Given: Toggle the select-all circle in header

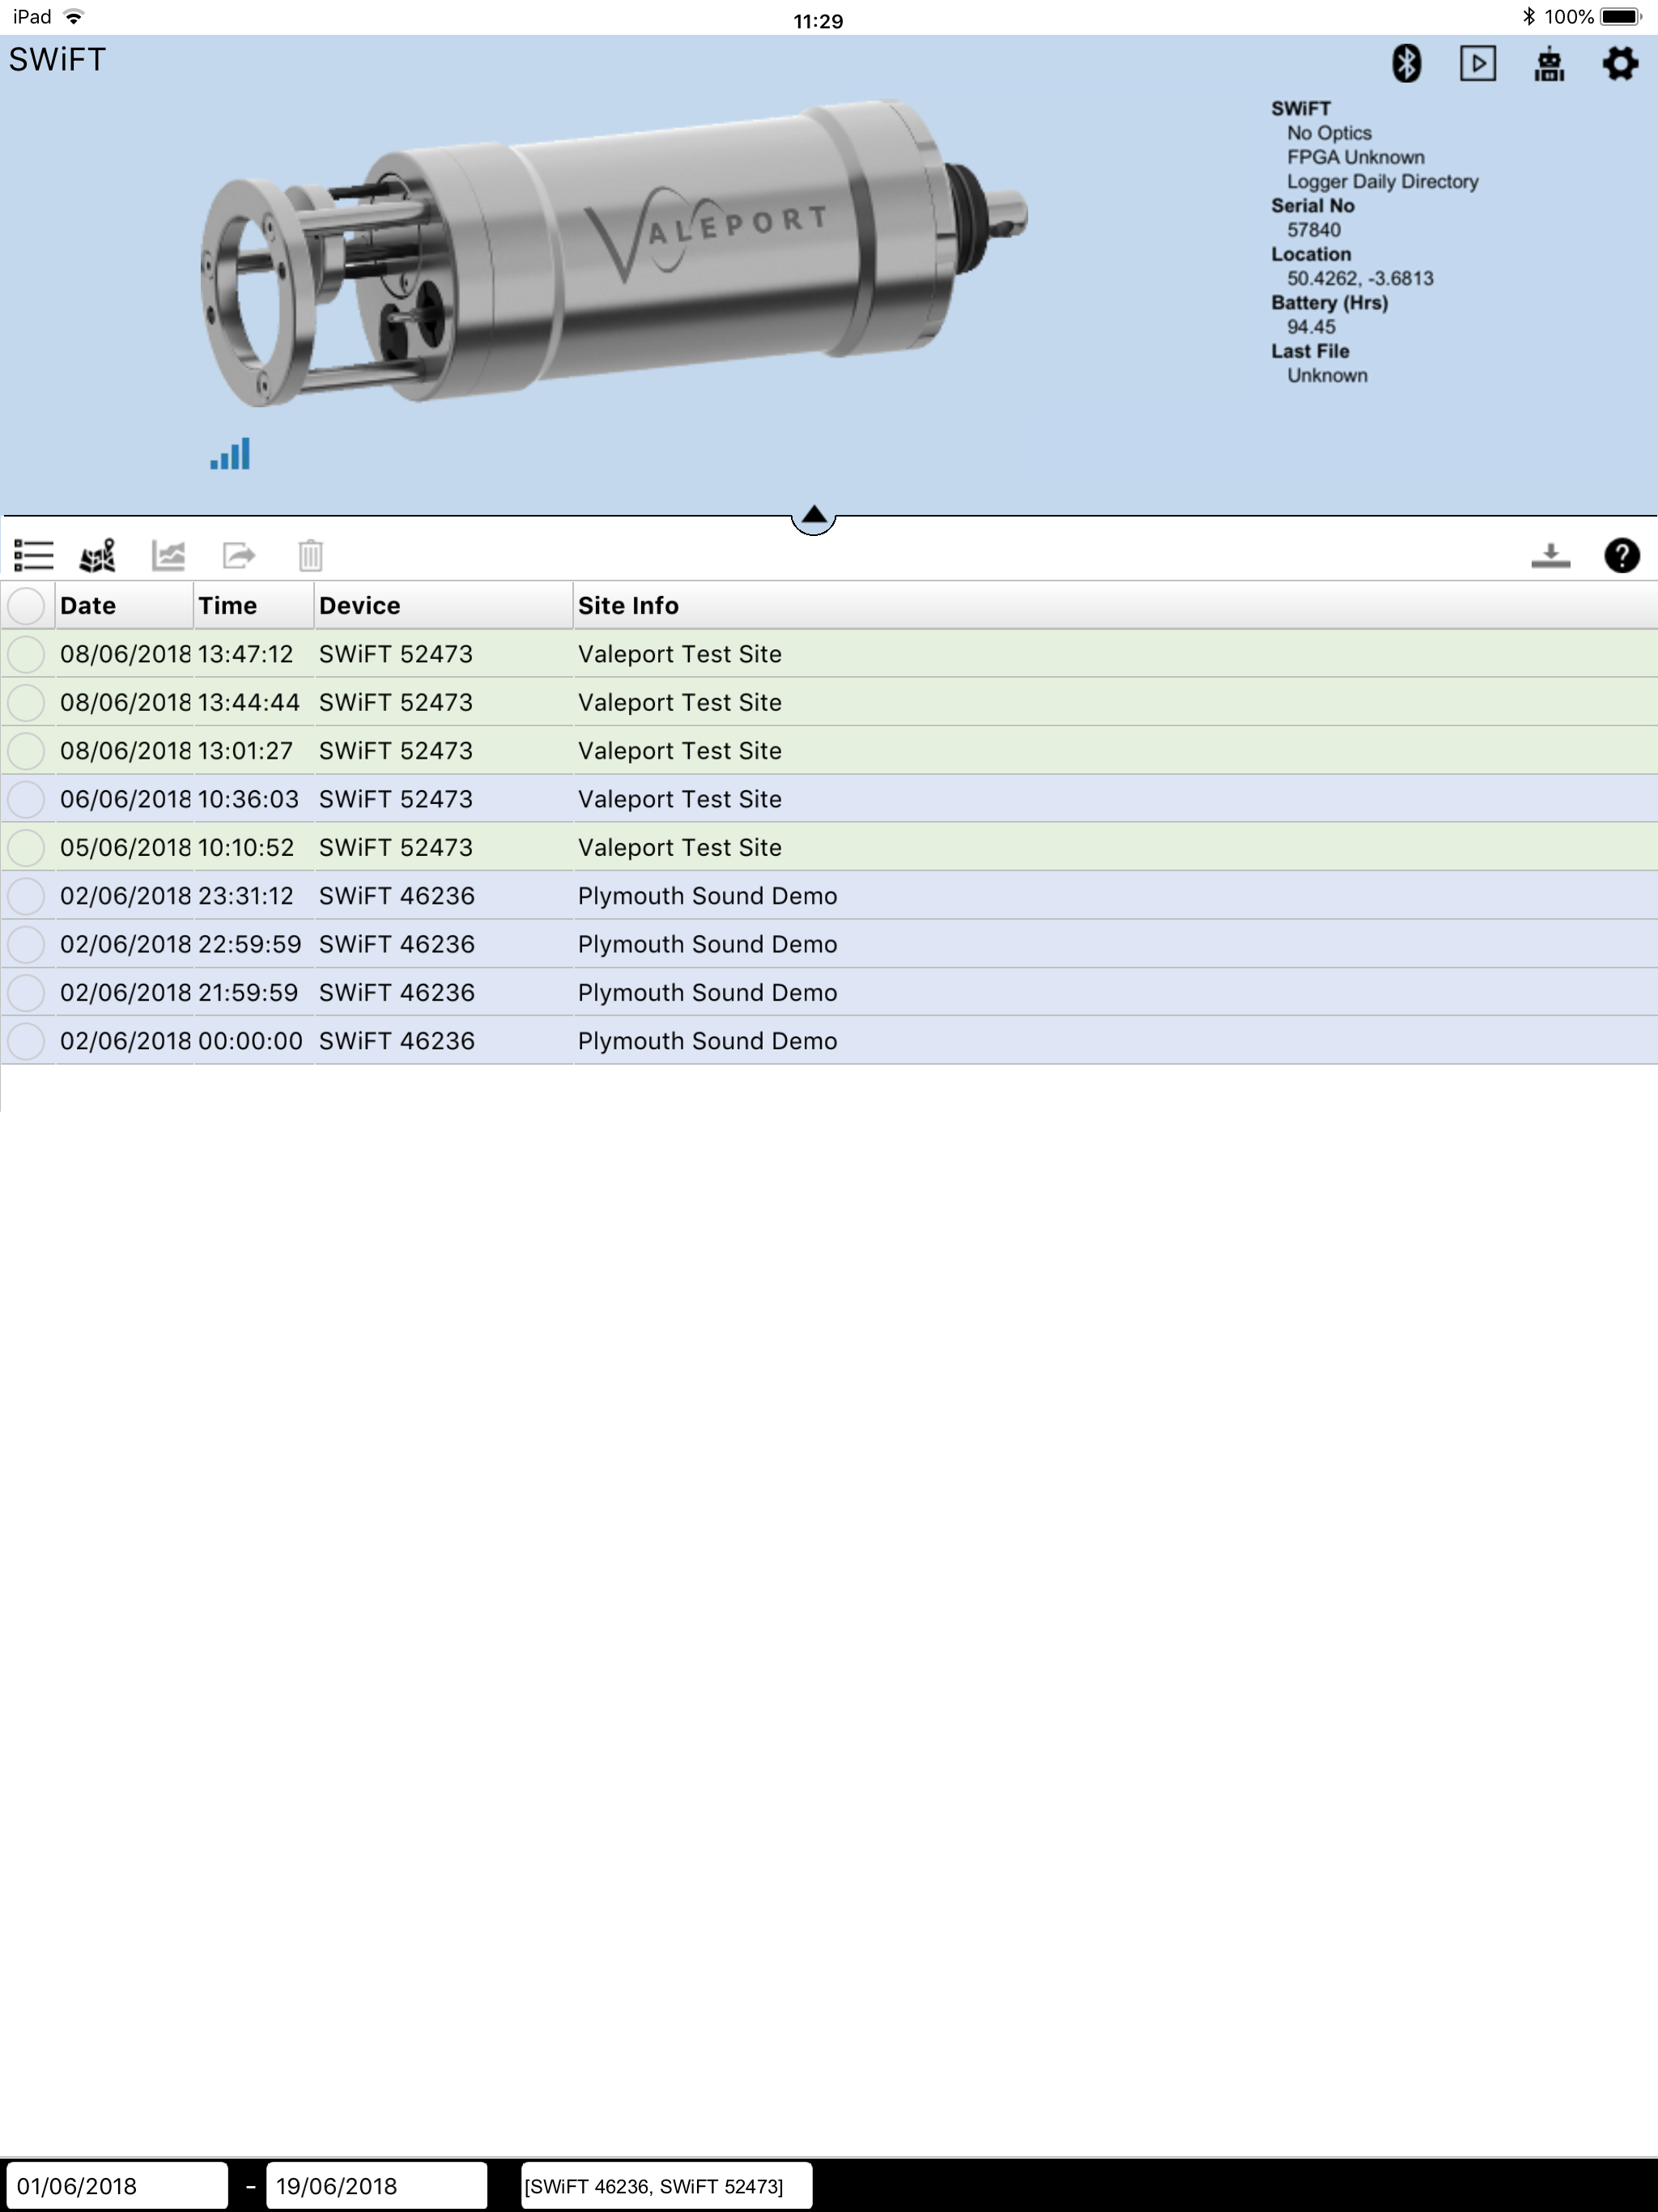Looking at the screenshot, I should (x=26, y=605).
